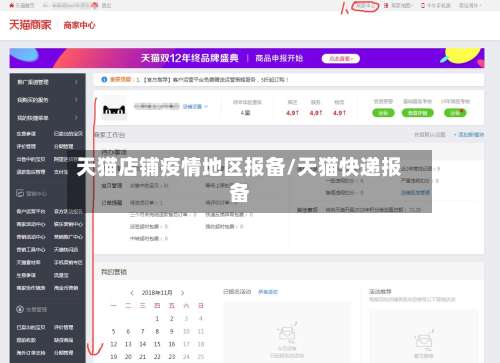Screen dimensions: 500x363
Task: Select November 19 in the calendar
Action: pos(113,357)
